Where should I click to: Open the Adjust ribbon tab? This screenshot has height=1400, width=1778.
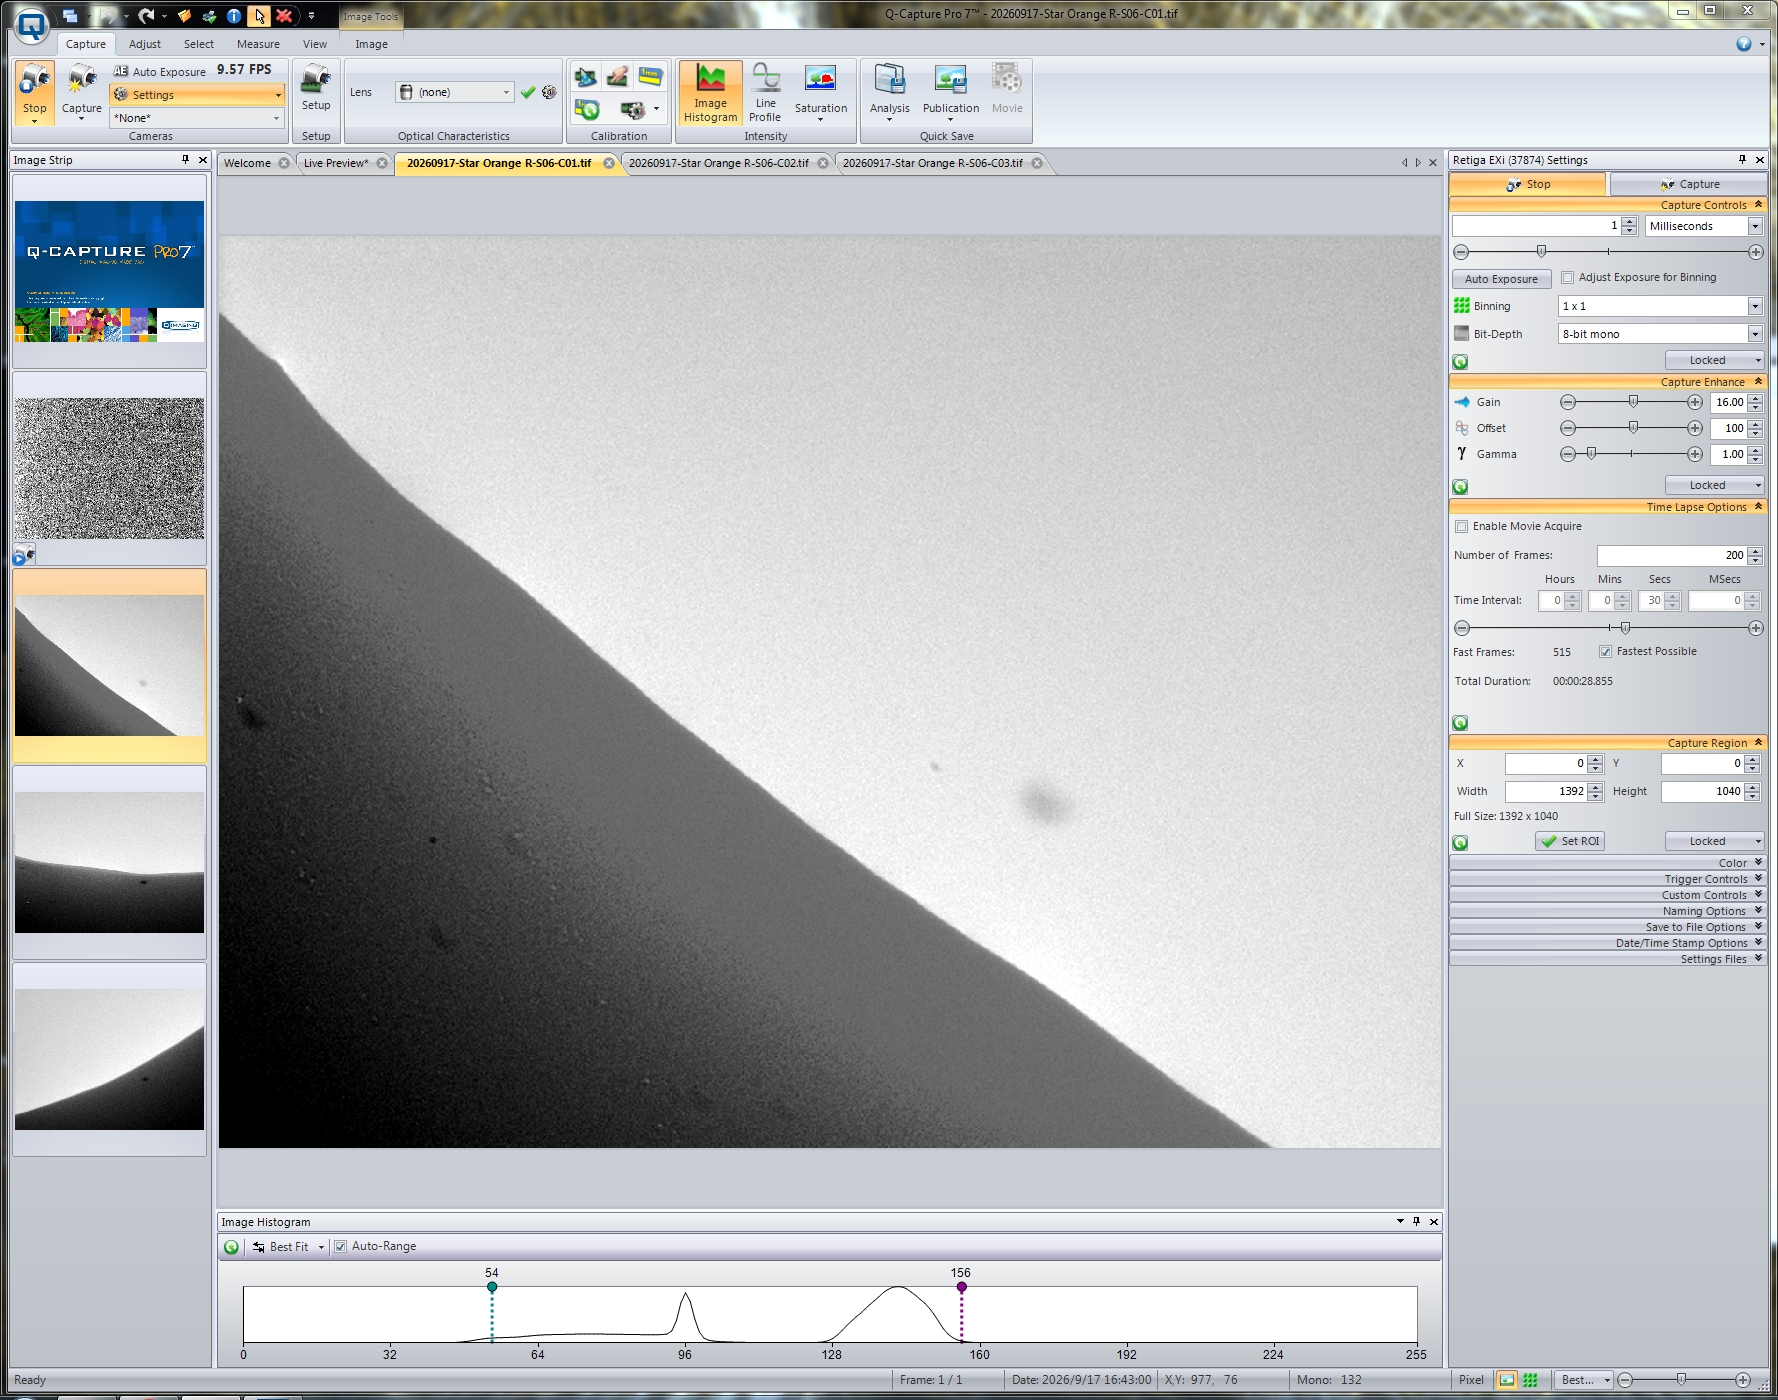[x=145, y=44]
